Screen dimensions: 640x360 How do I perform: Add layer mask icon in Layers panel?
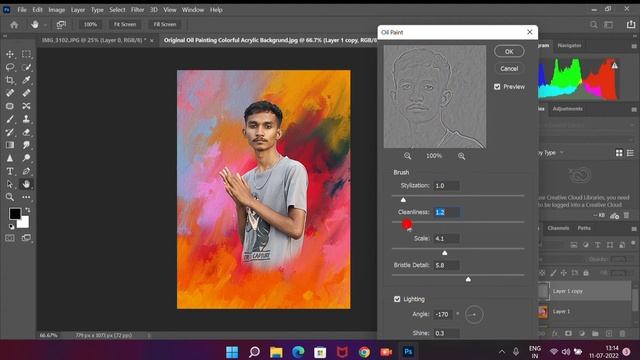[568, 333]
